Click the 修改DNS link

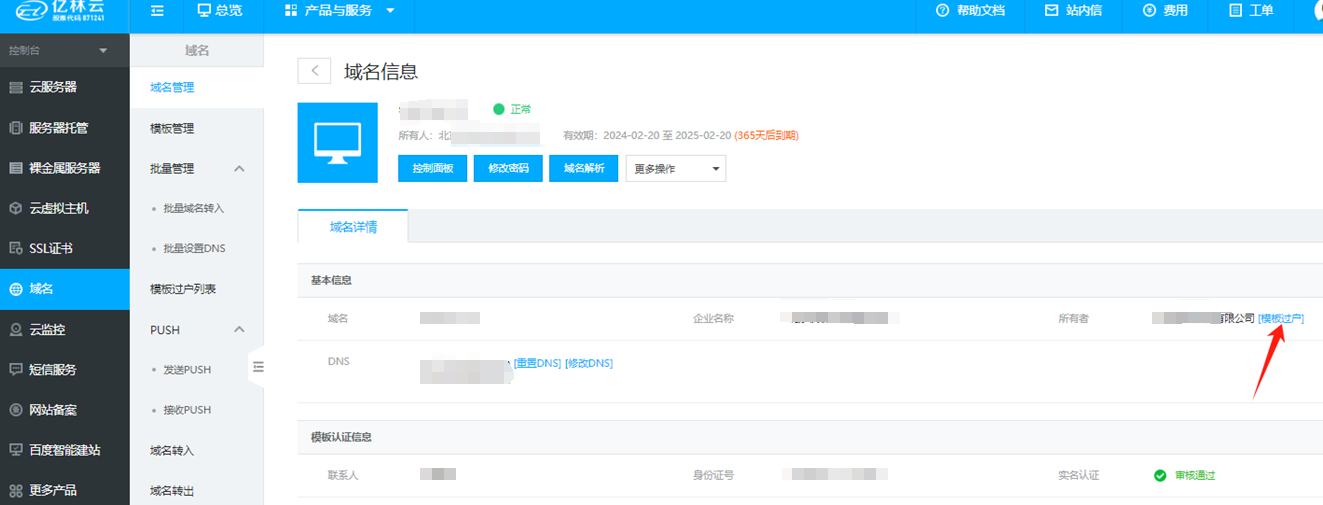point(589,363)
